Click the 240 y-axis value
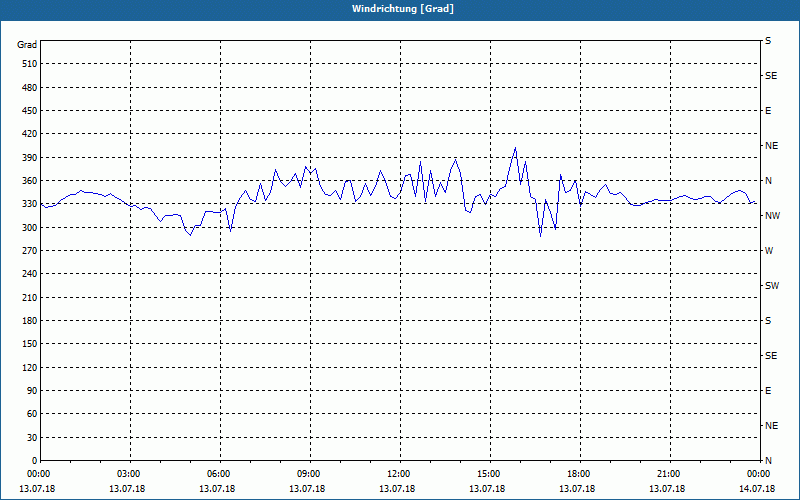Screen dimensions: 800x500 (30, 274)
